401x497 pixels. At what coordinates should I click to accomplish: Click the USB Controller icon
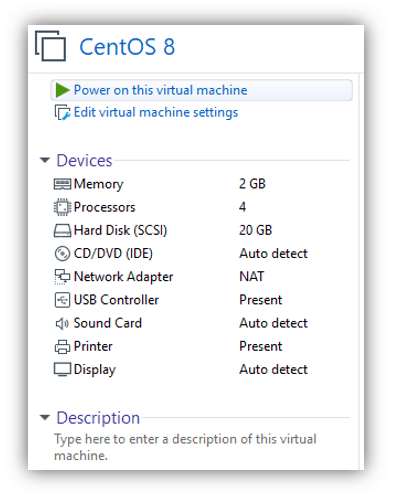[x=62, y=300]
